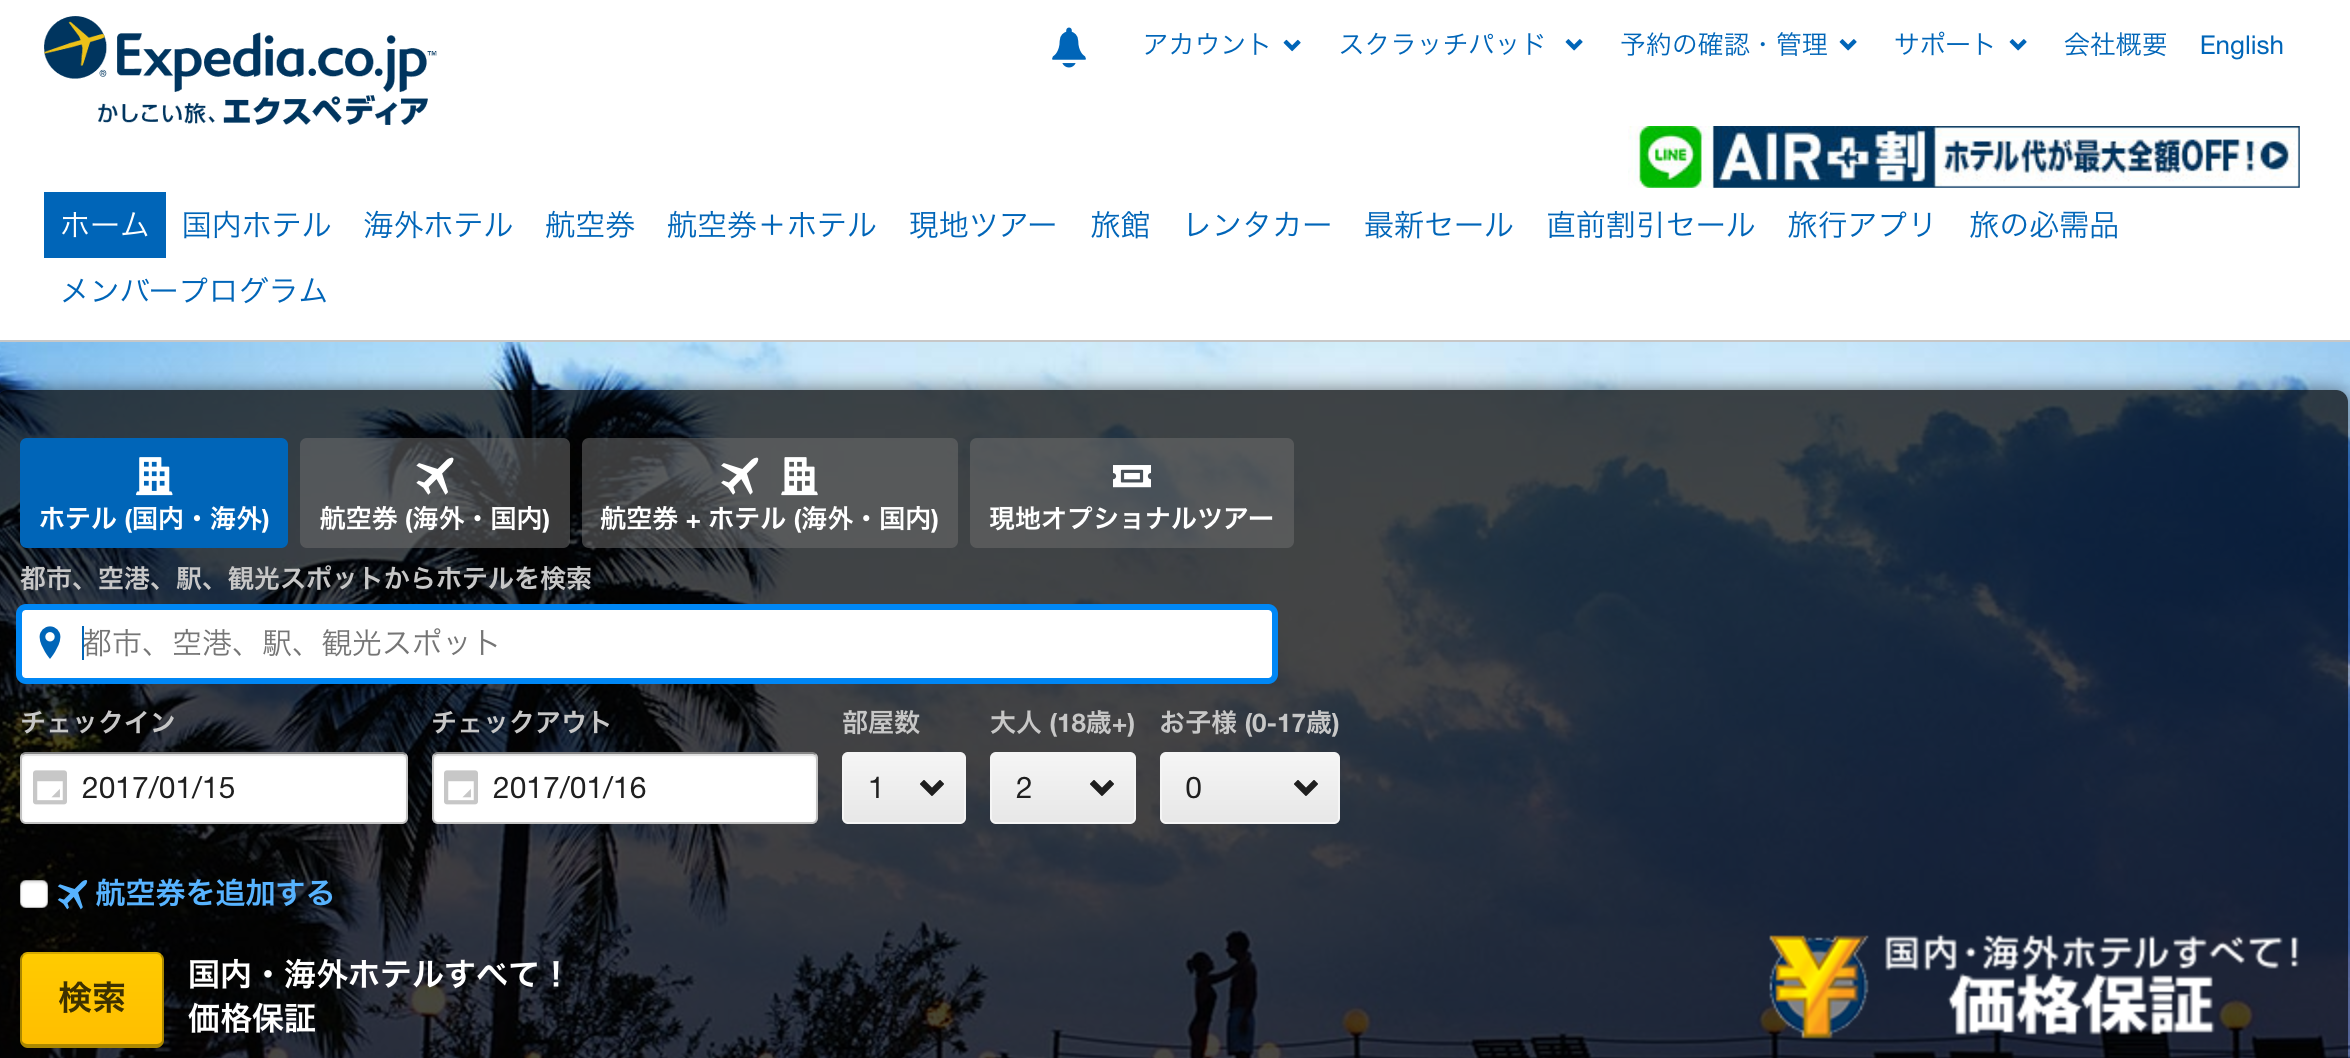Open the お子様 children count dropdown
Image resolution: width=2350 pixels, height=1058 pixels.
point(1249,788)
